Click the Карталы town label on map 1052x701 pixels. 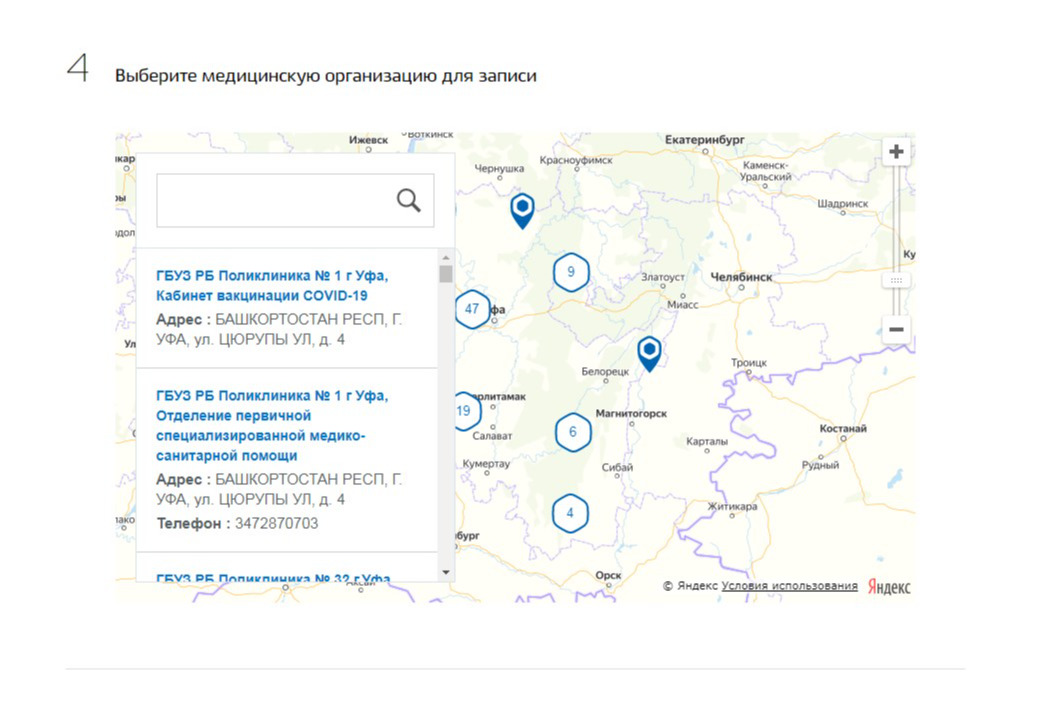coord(706,441)
